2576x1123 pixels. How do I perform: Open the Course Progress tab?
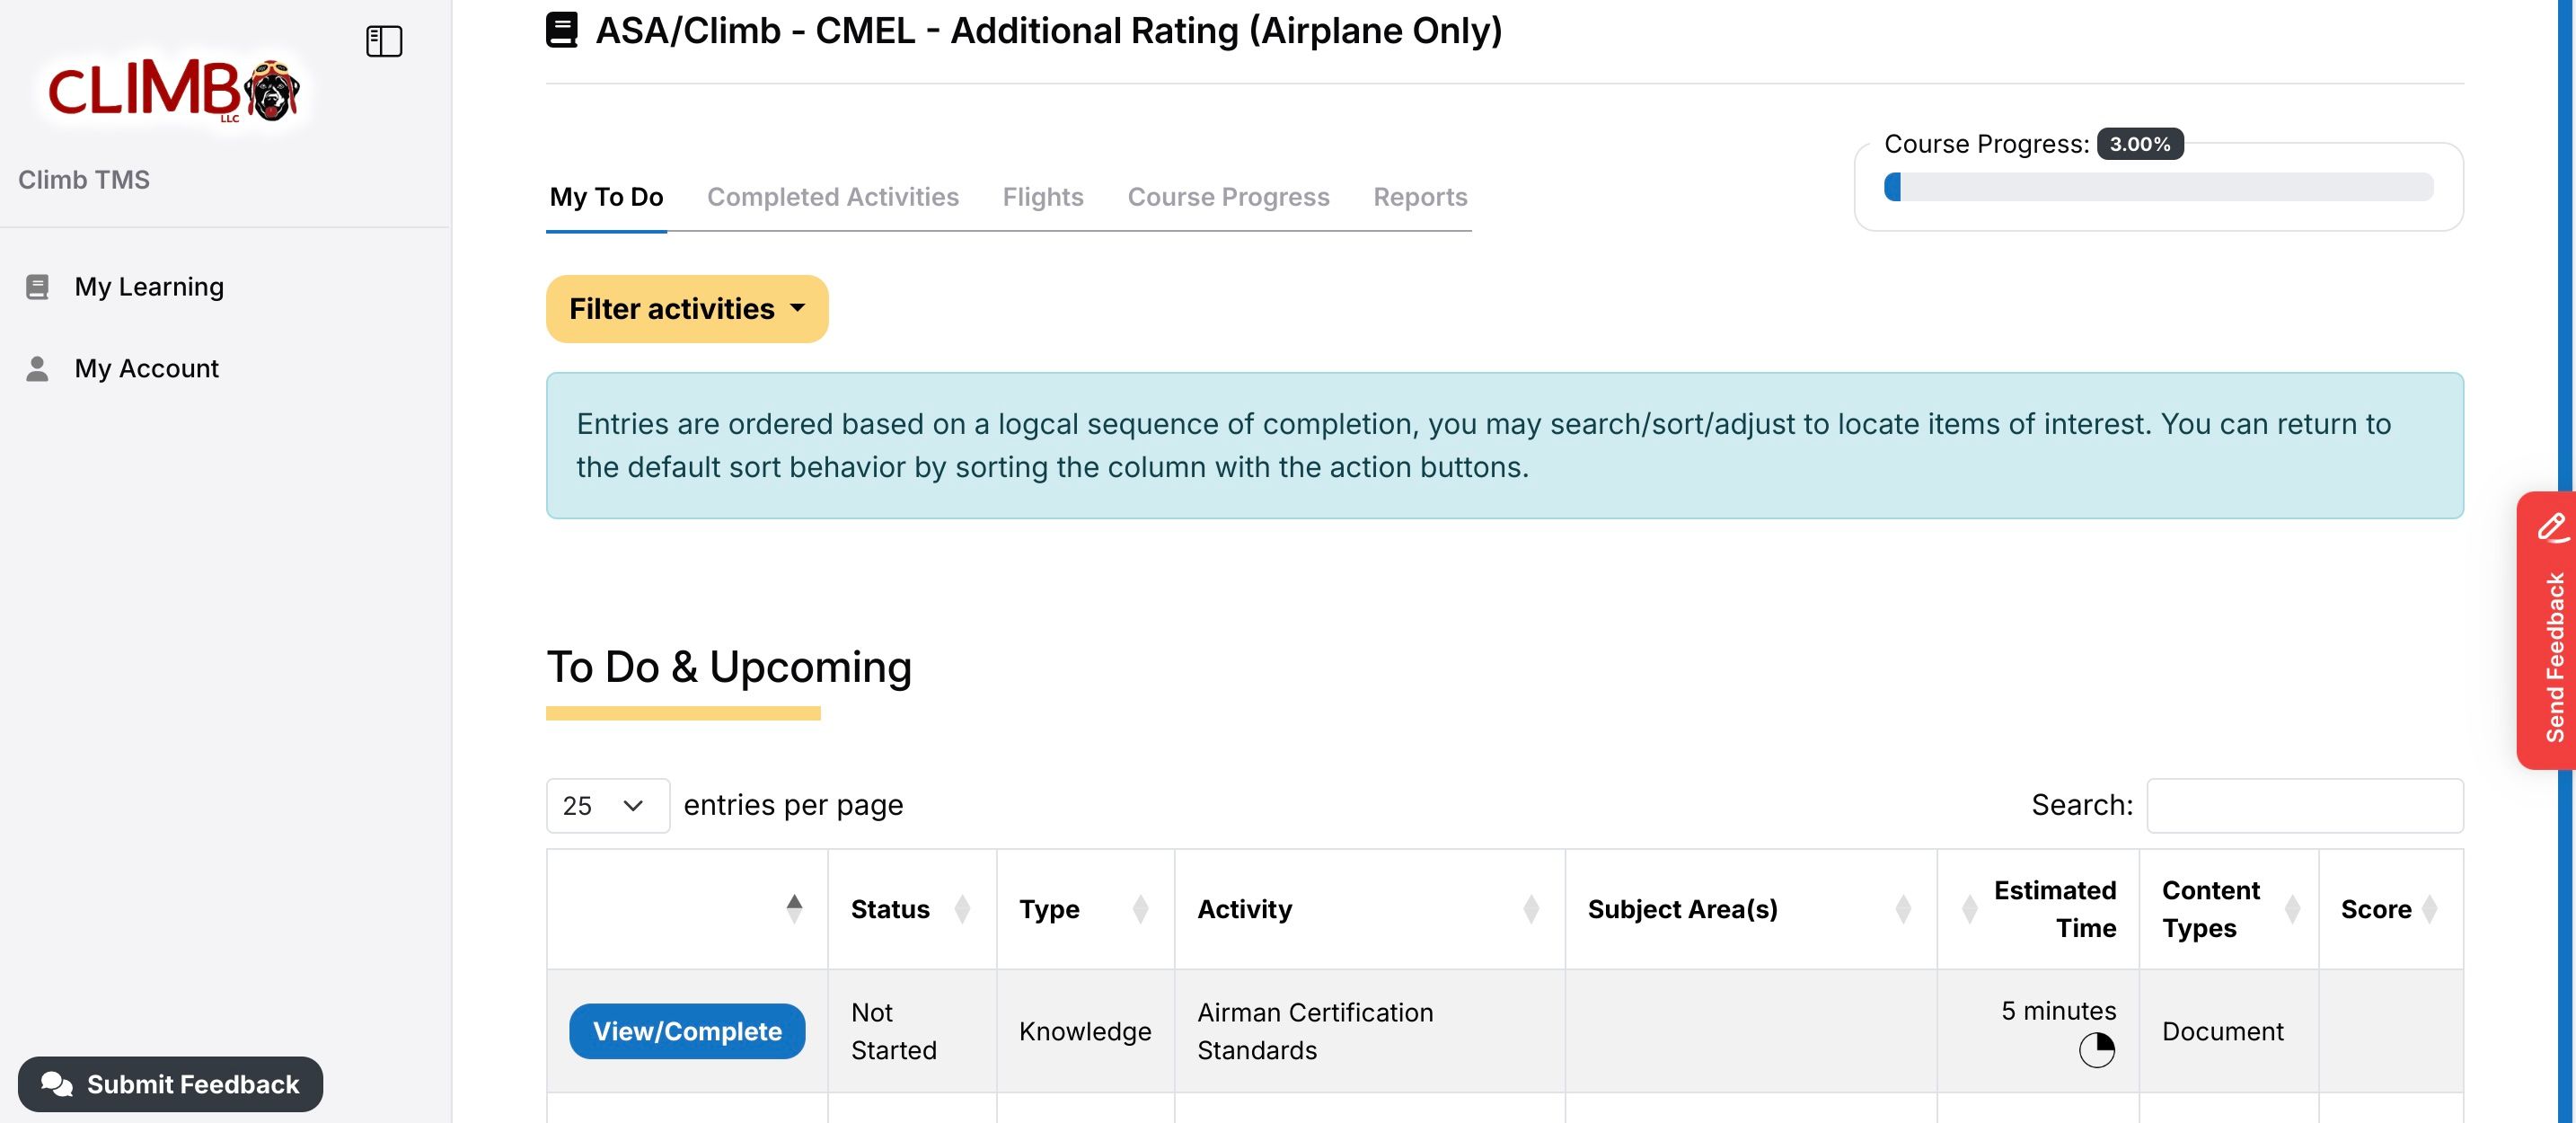click(x=1228, y=197)
